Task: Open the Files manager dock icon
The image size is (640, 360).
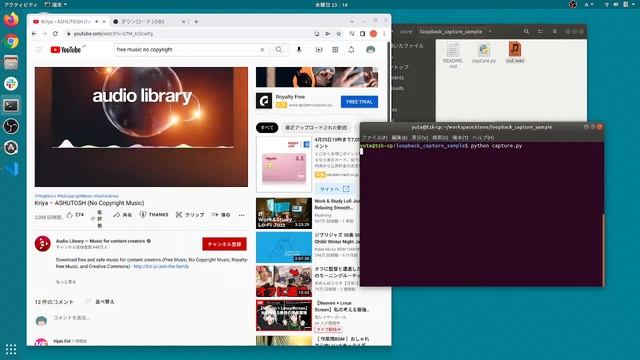Action: pos(11,62)
